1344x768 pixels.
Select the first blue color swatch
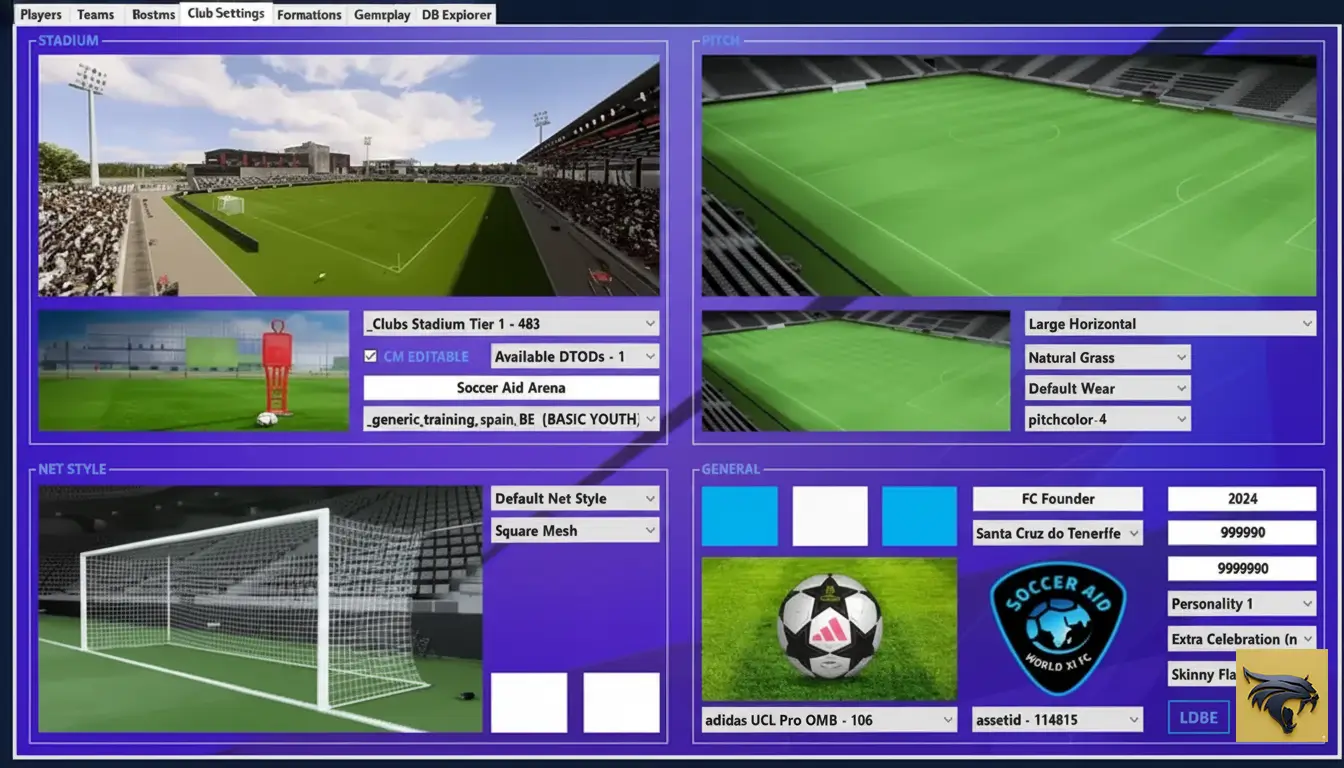tap(739, 516)
